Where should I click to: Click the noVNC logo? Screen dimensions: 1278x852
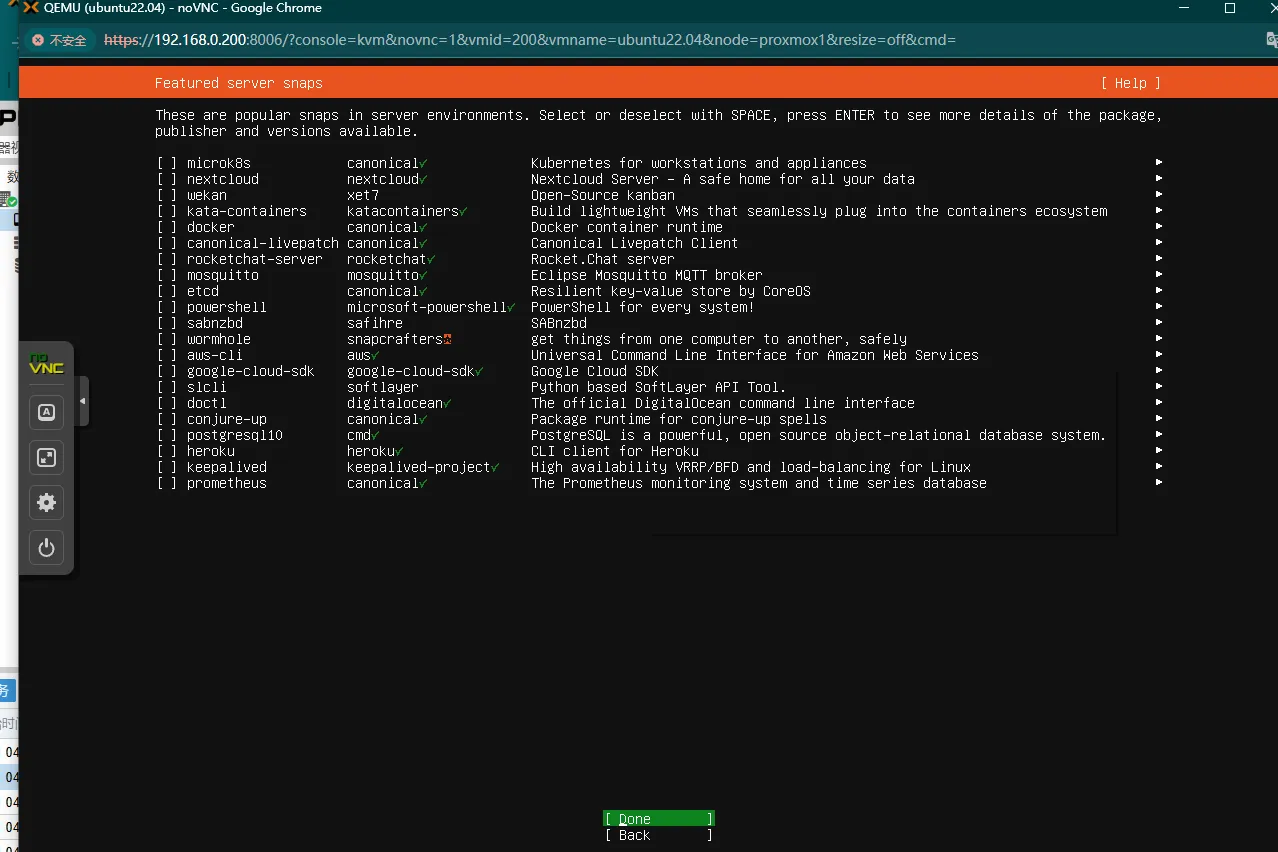(46, 365)
